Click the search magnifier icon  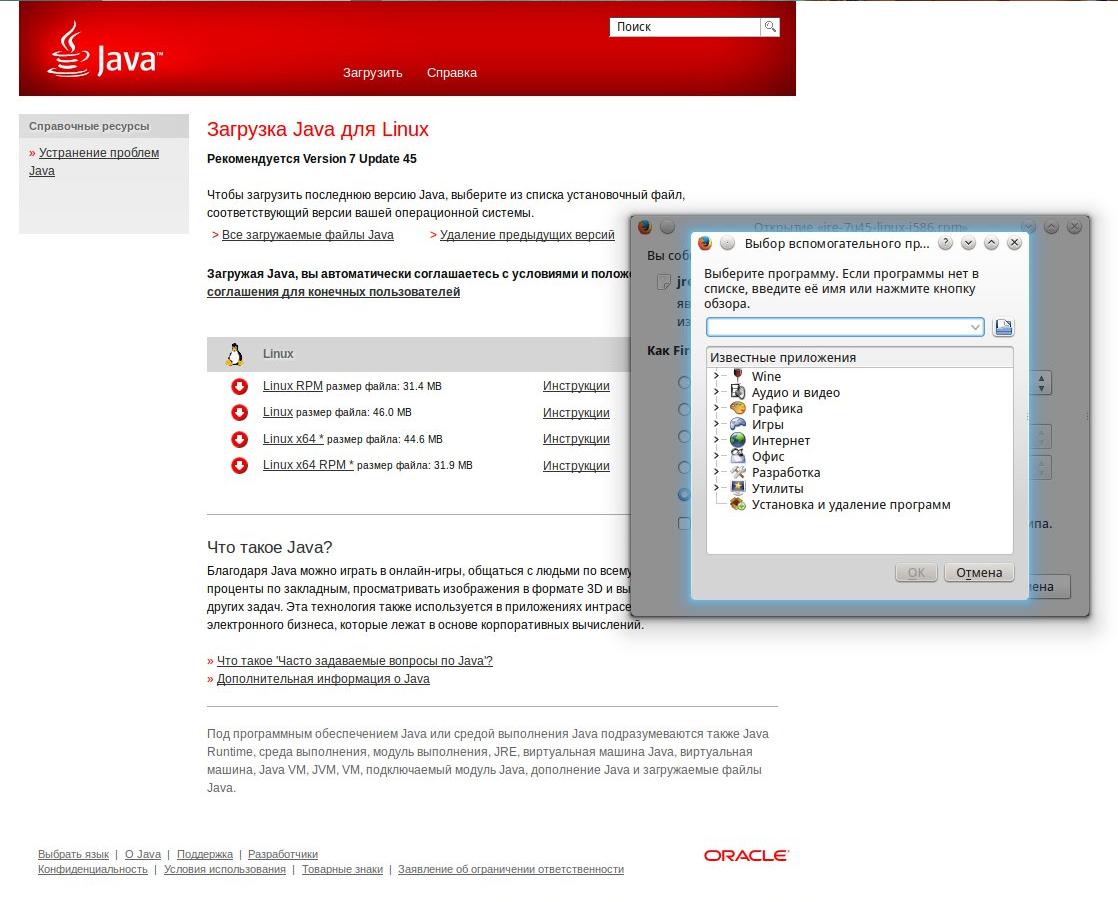point(770,27)
